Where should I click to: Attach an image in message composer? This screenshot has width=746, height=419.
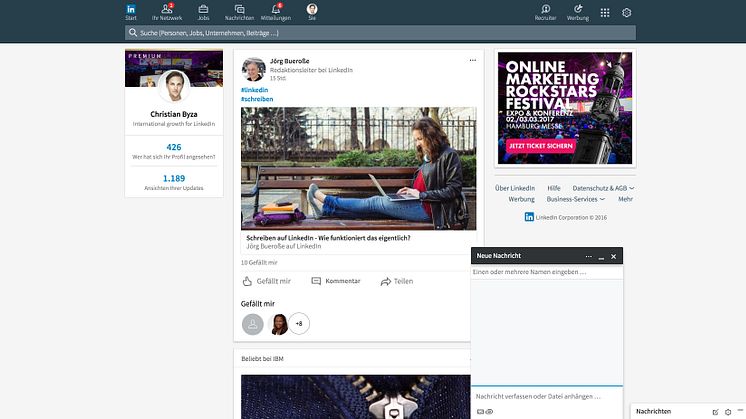click(480, 412)
